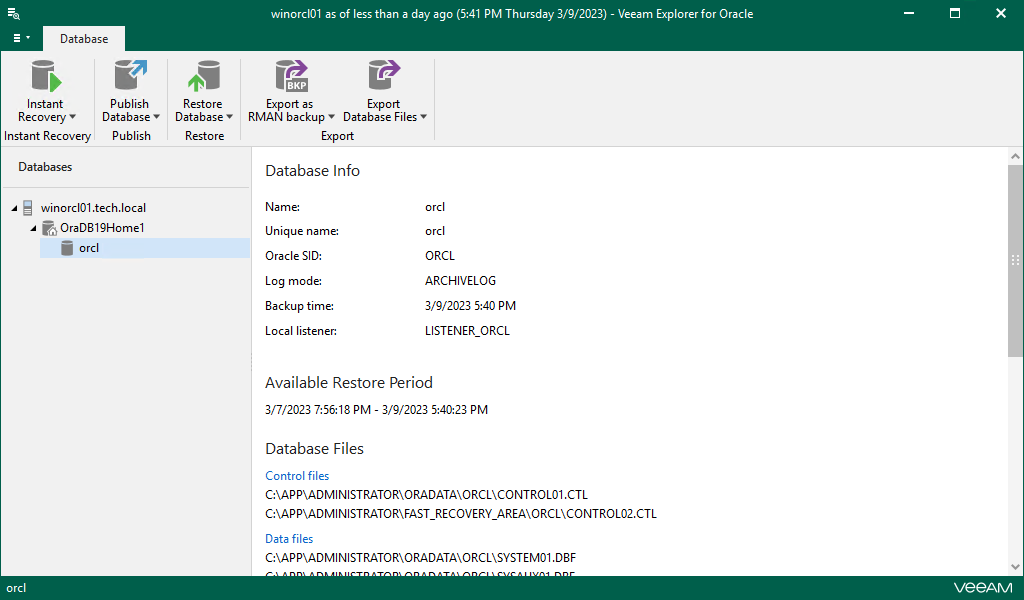Viewport: 1024px width, 600px height.
Task: Open the Export as RMAN backup dropdown arrow
Action: 331,118
